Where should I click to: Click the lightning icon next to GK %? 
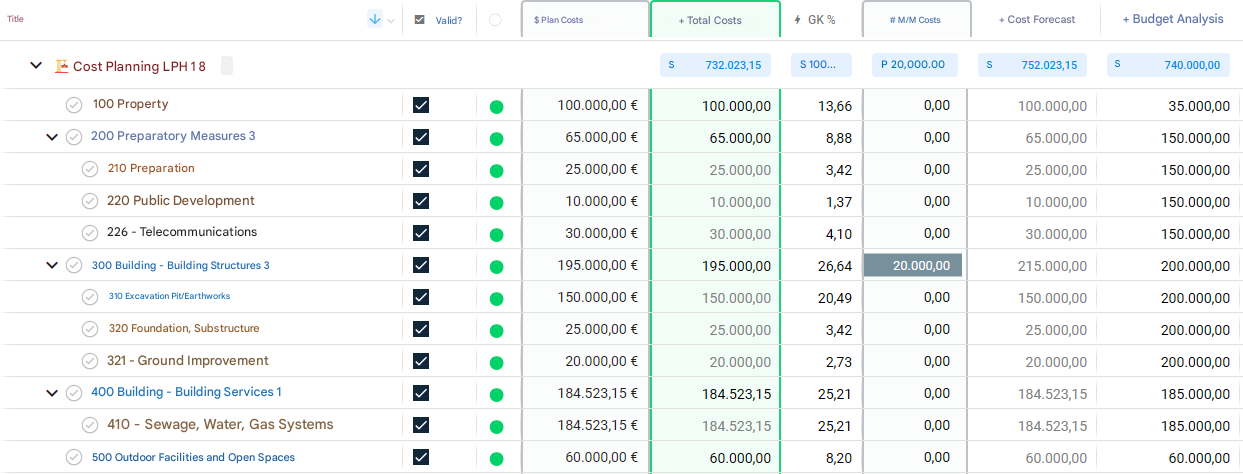click(x=797, y=20)
